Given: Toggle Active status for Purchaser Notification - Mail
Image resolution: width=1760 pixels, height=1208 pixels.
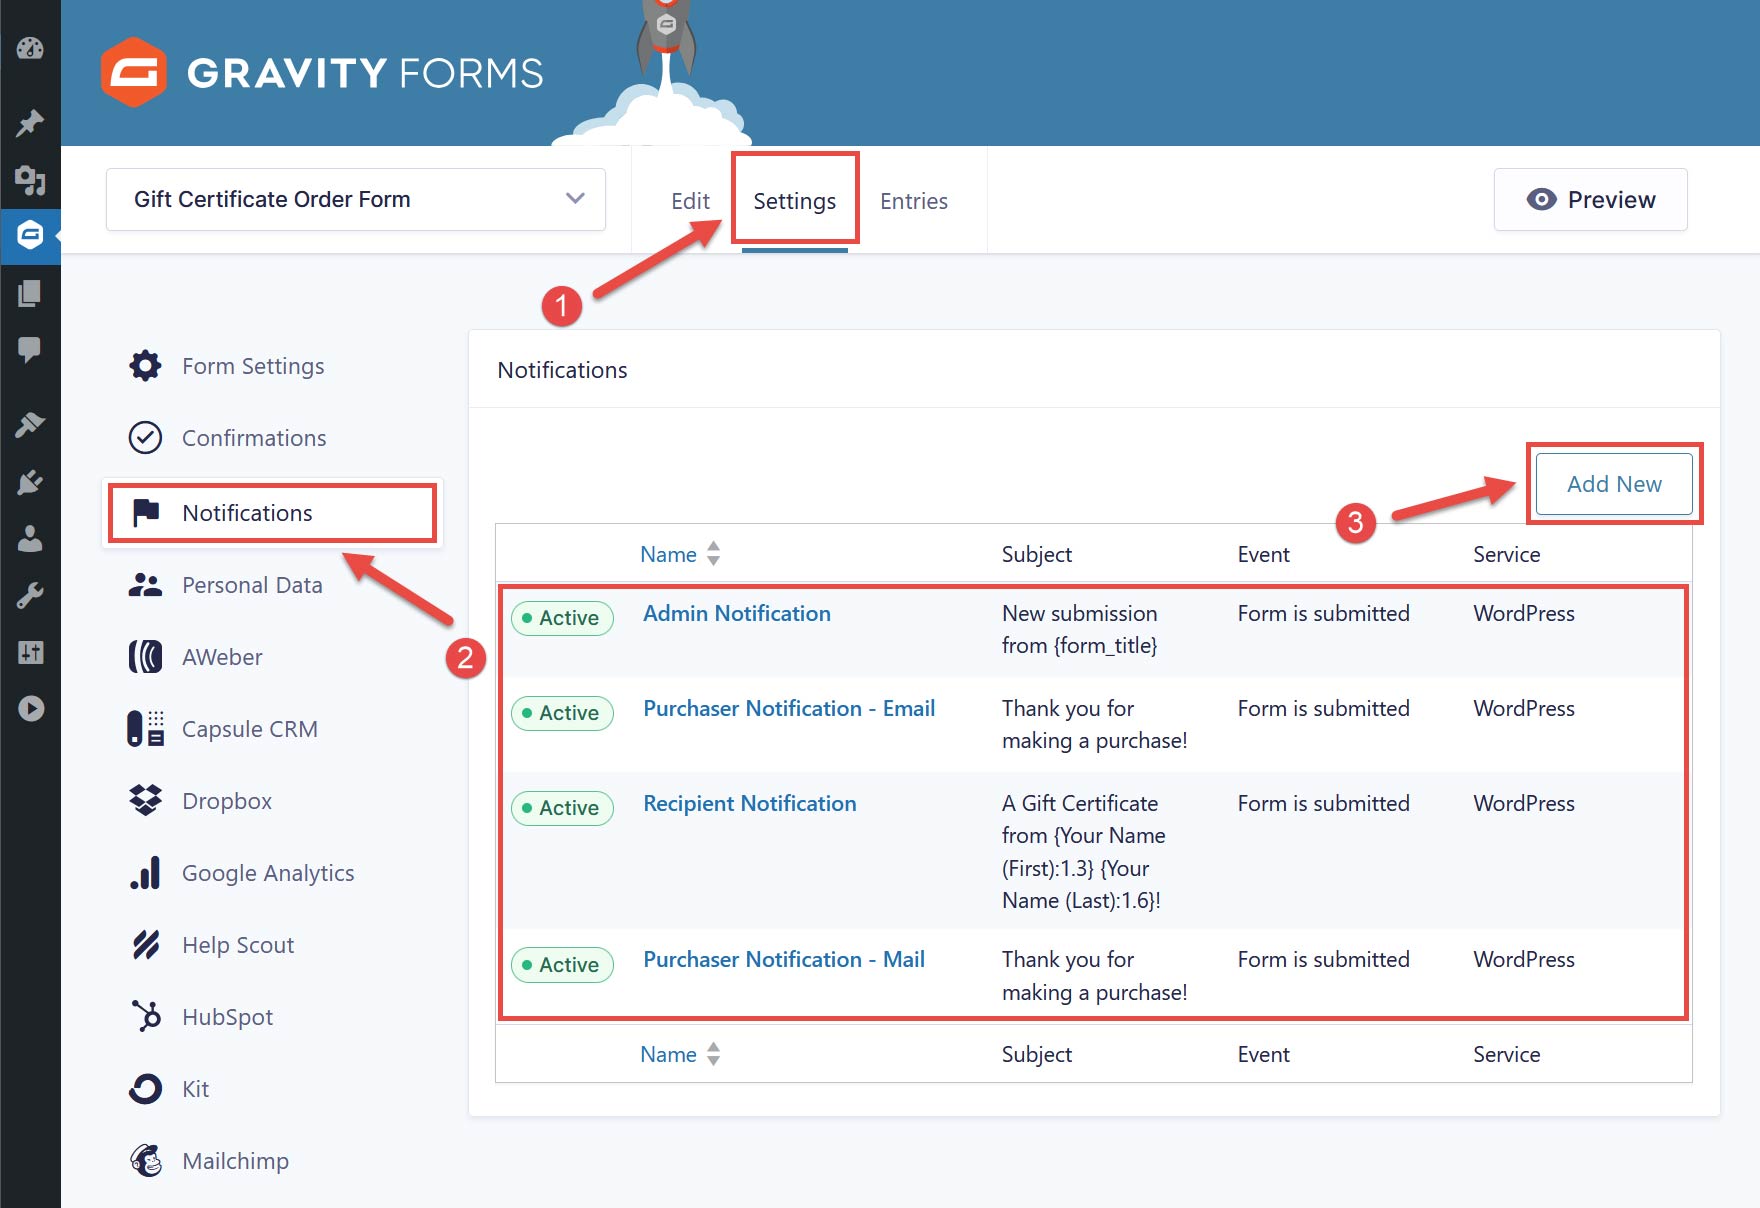Looking at the screenshot, I should [x=562, y=965].
